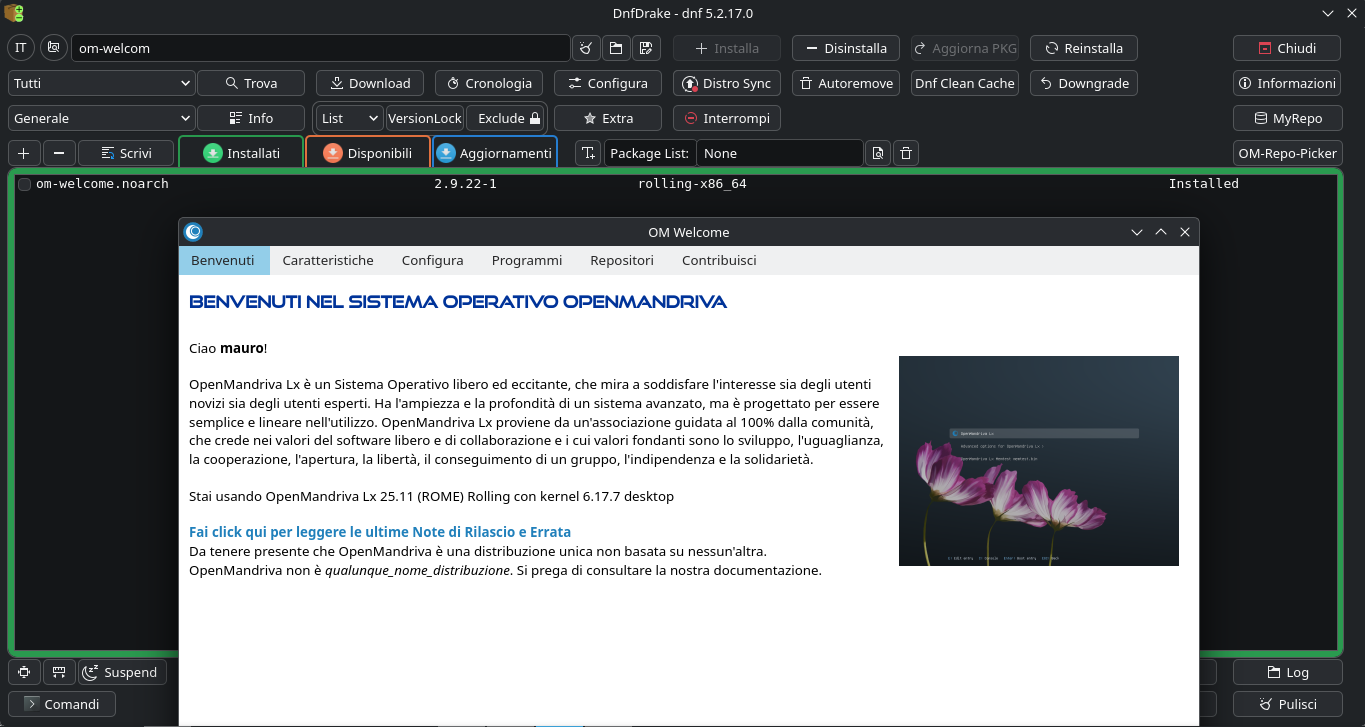Viewport: 1365px width, 727px height.
Task: Open the List combo box
Action: tap(349, 118)
